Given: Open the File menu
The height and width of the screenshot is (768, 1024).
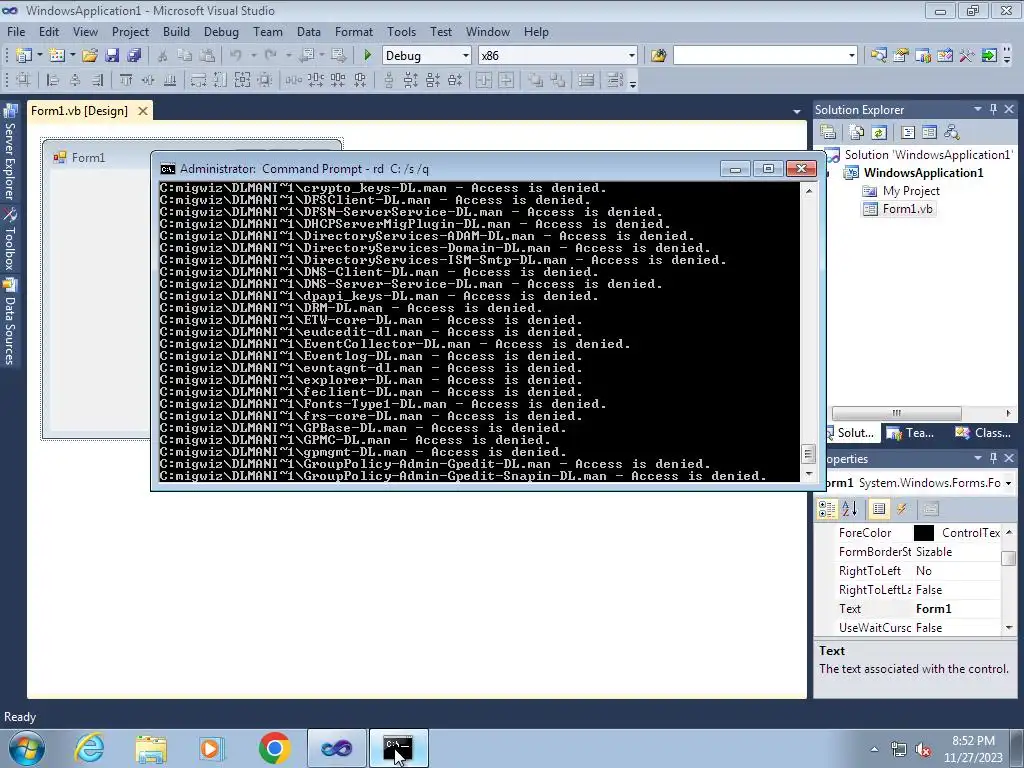Looking at the screenshot, I should (x=16, y=31).
